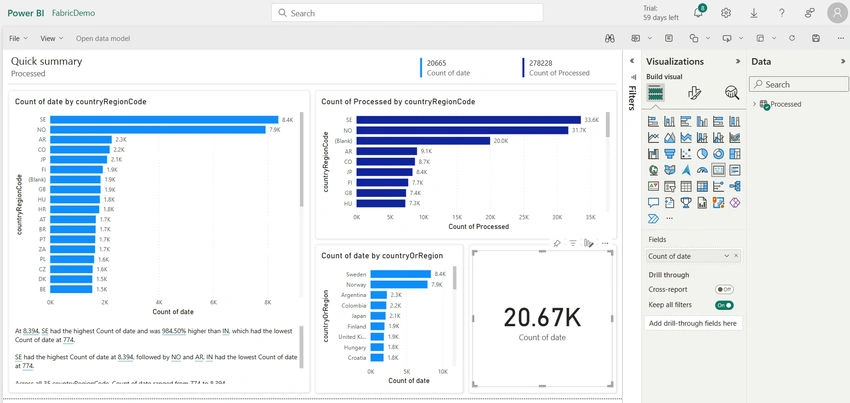Image resolution: width=850 pixels, height=403 pixels.
Task: Click Open data model
Action: 103,39
